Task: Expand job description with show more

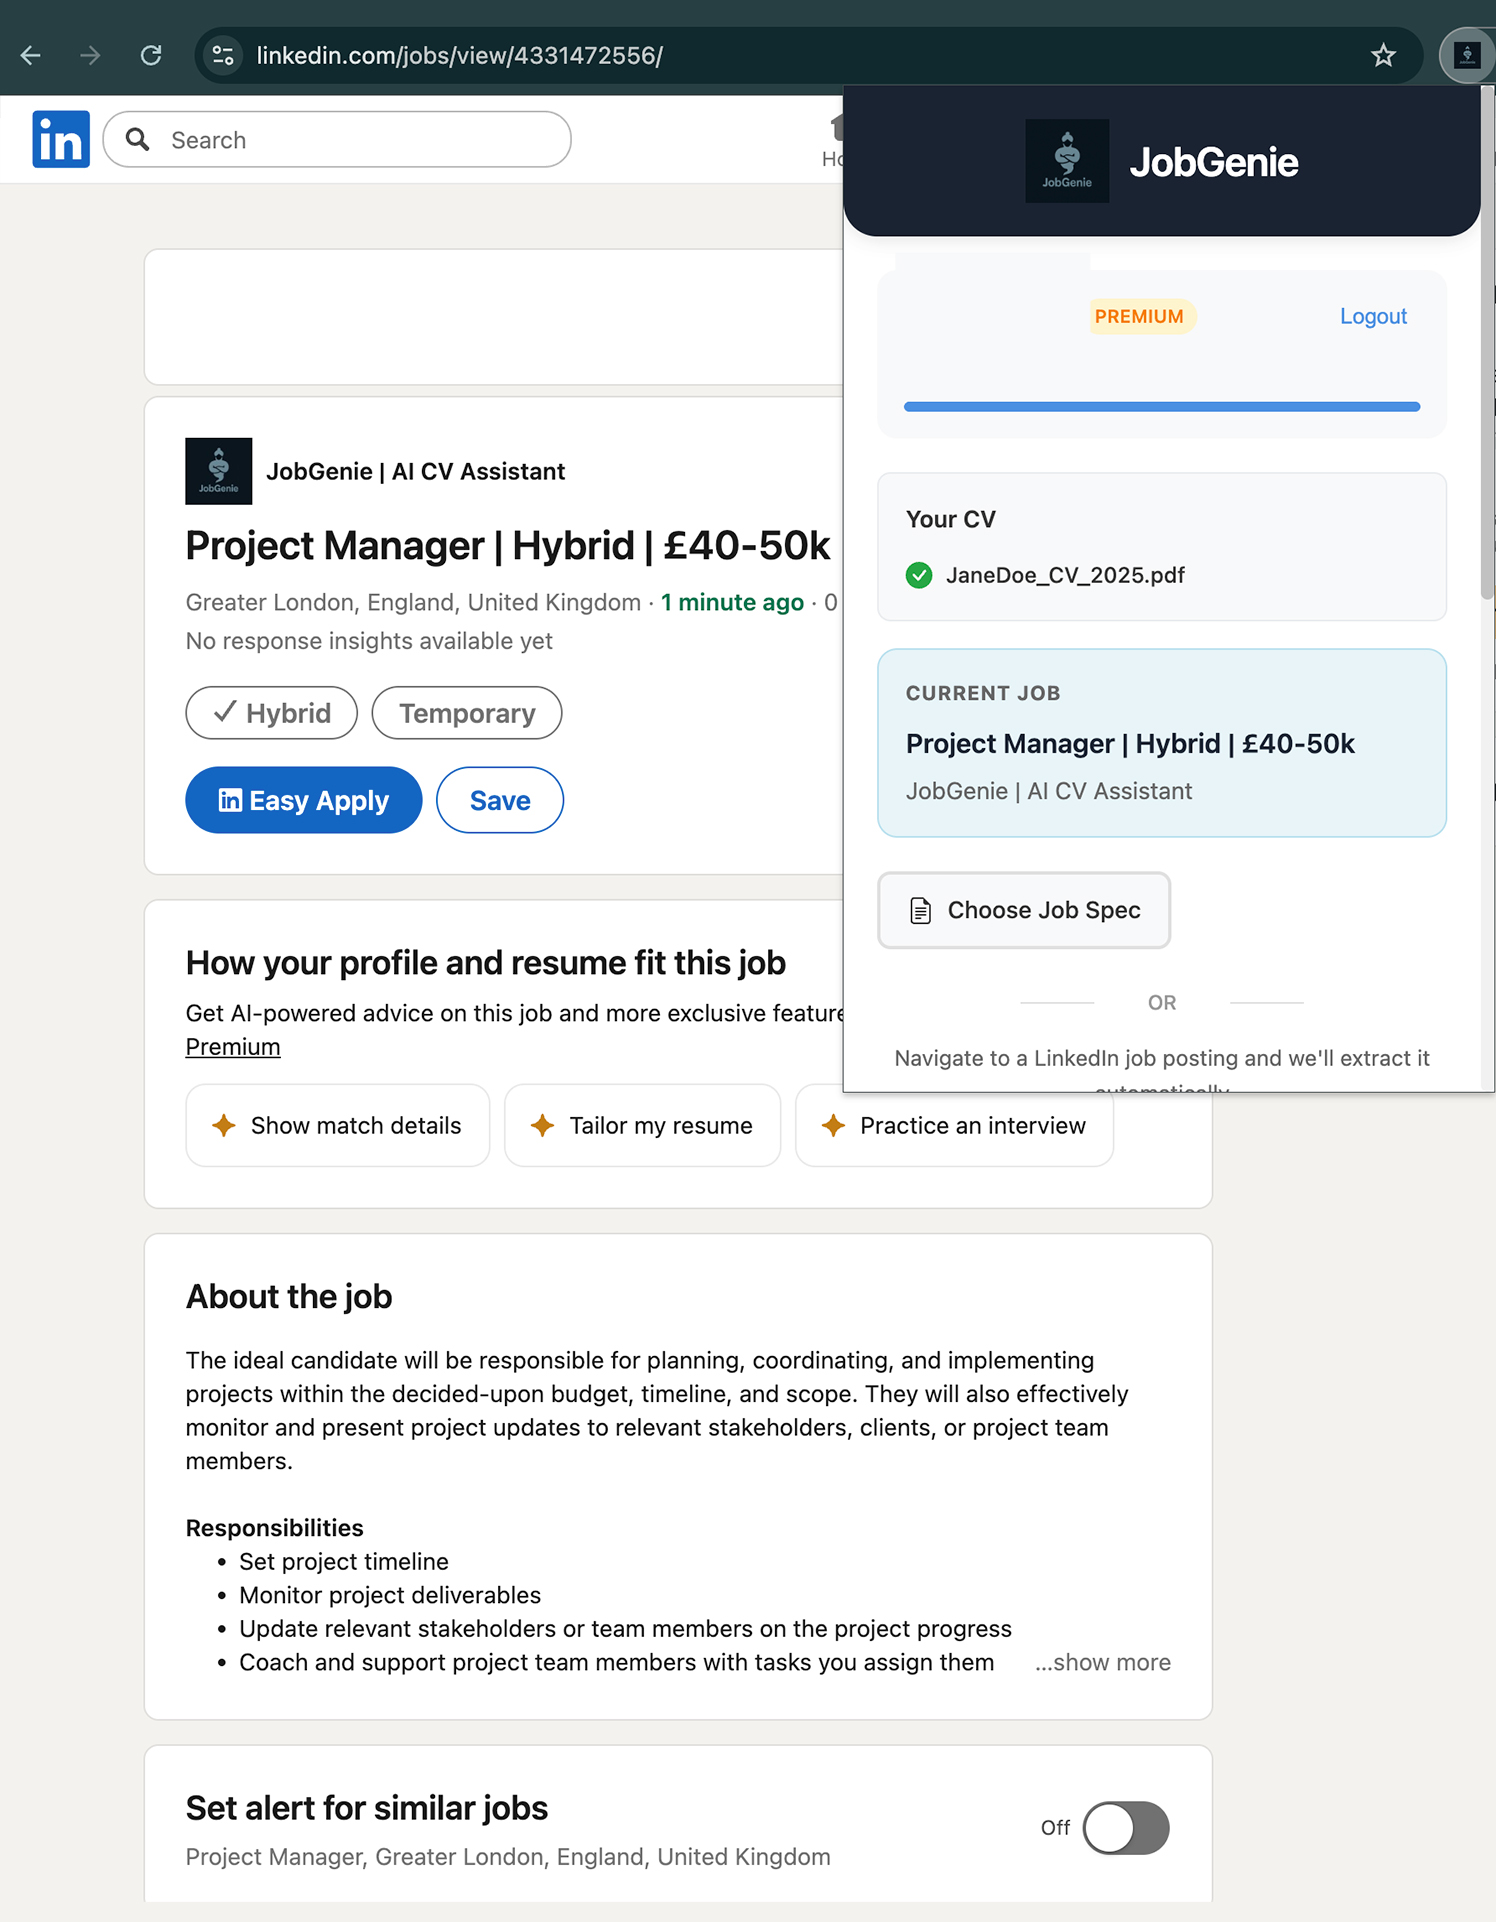Action: pos(1103,1662)
